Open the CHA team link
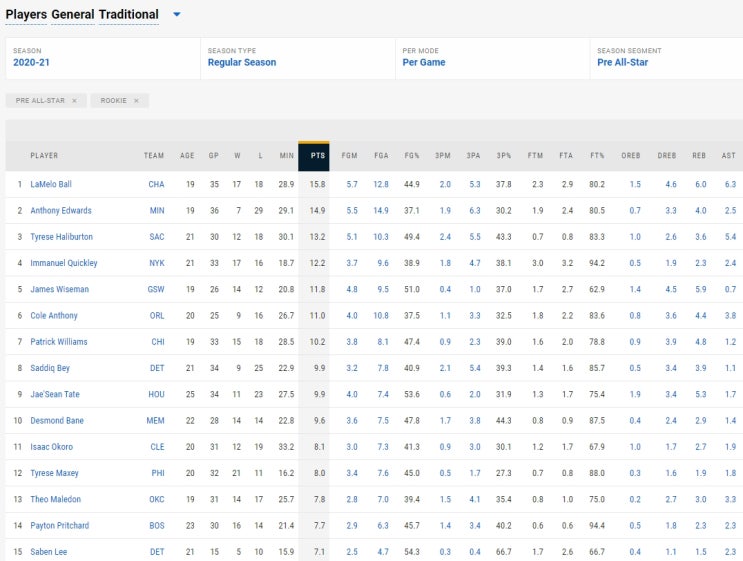743x561 pixels. pyautogui.click(x=156, y=184)
